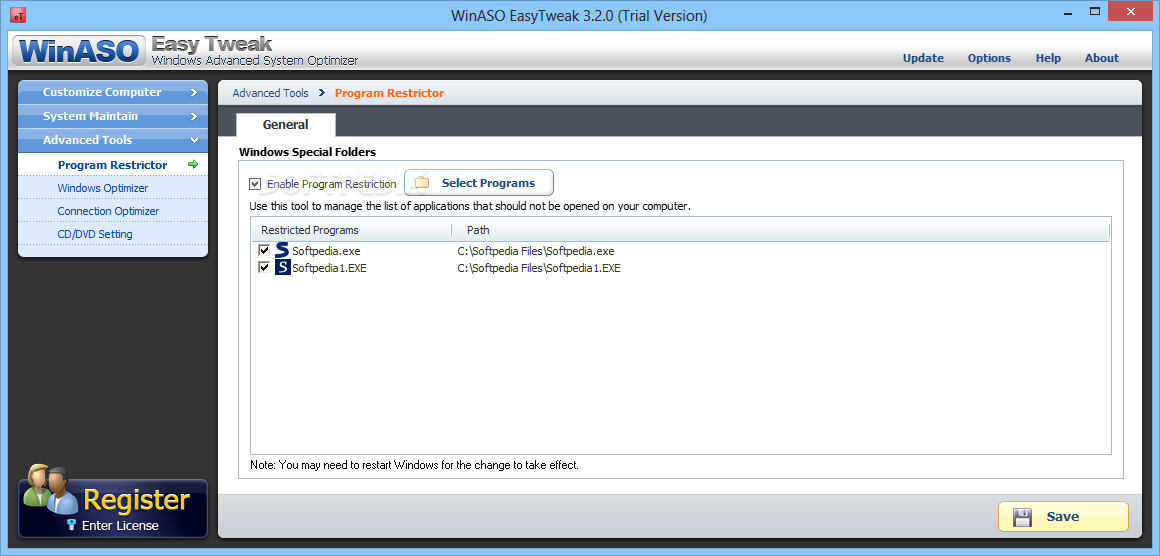Screen dimensions: 1160x556
Task: Open Windows Optimizer tool
Action: 112,188
